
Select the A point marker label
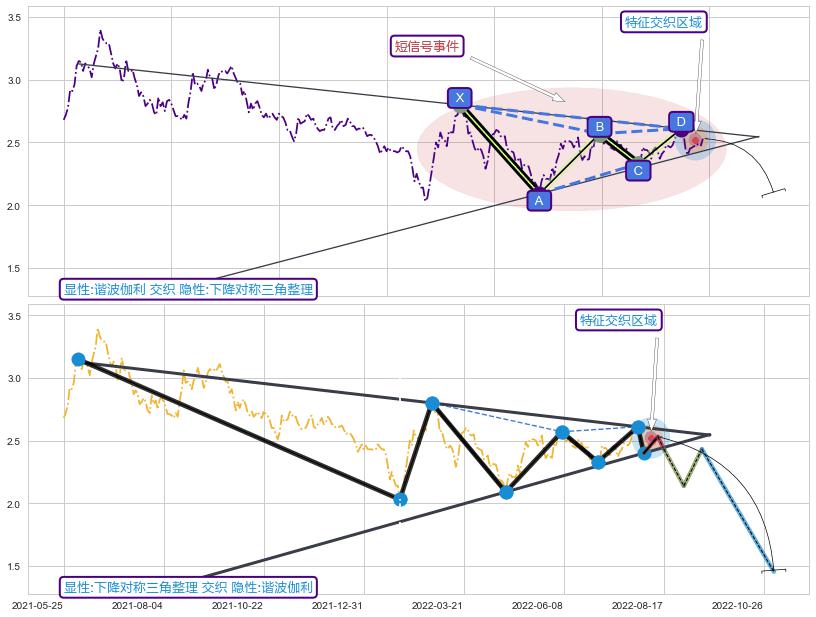(539, 200)
